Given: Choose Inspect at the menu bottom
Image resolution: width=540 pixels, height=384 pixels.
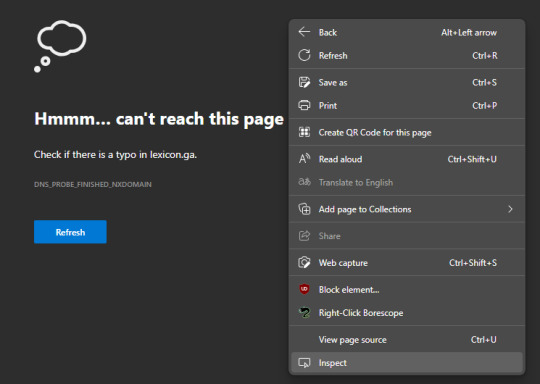Looking at the screenshot, I should (x=407, y=363).
